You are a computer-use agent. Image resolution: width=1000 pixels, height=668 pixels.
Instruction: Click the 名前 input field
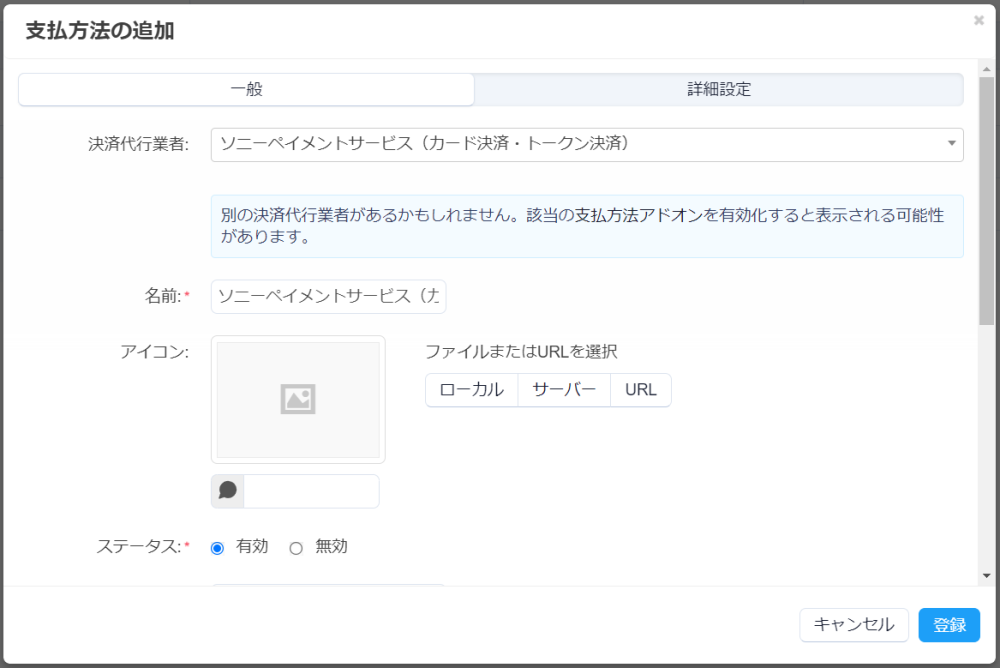[328, 297]
